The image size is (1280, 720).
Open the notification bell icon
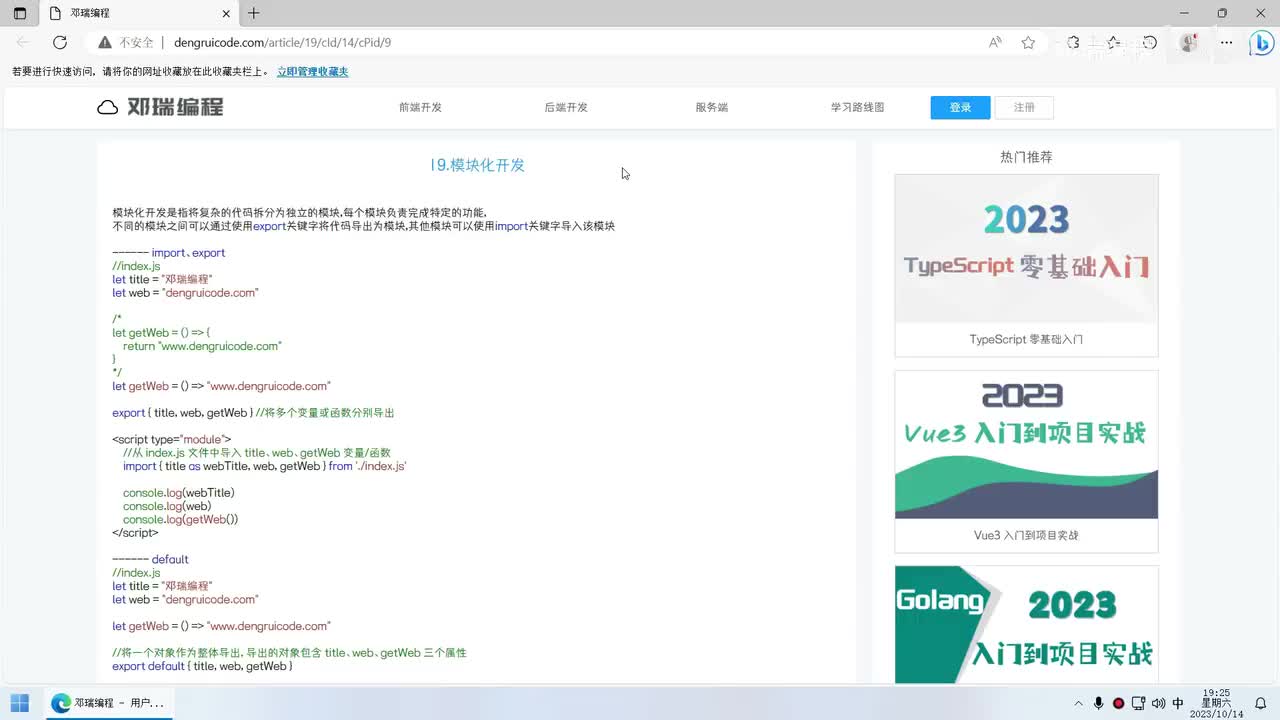click(1261, 703)
